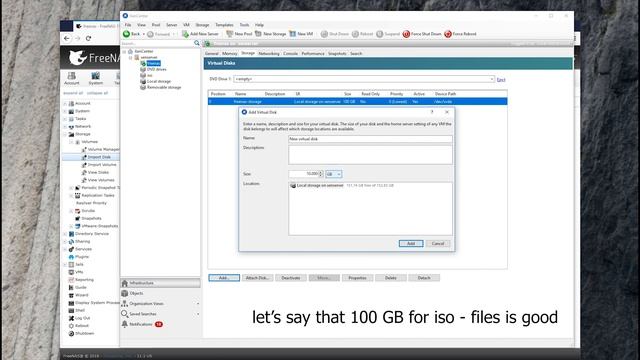The width and height of the screenshot is (640, 360).
Task: Select the freenas VM in XenCenter tree
Action: pyautogui.click(x=153, y=63)
